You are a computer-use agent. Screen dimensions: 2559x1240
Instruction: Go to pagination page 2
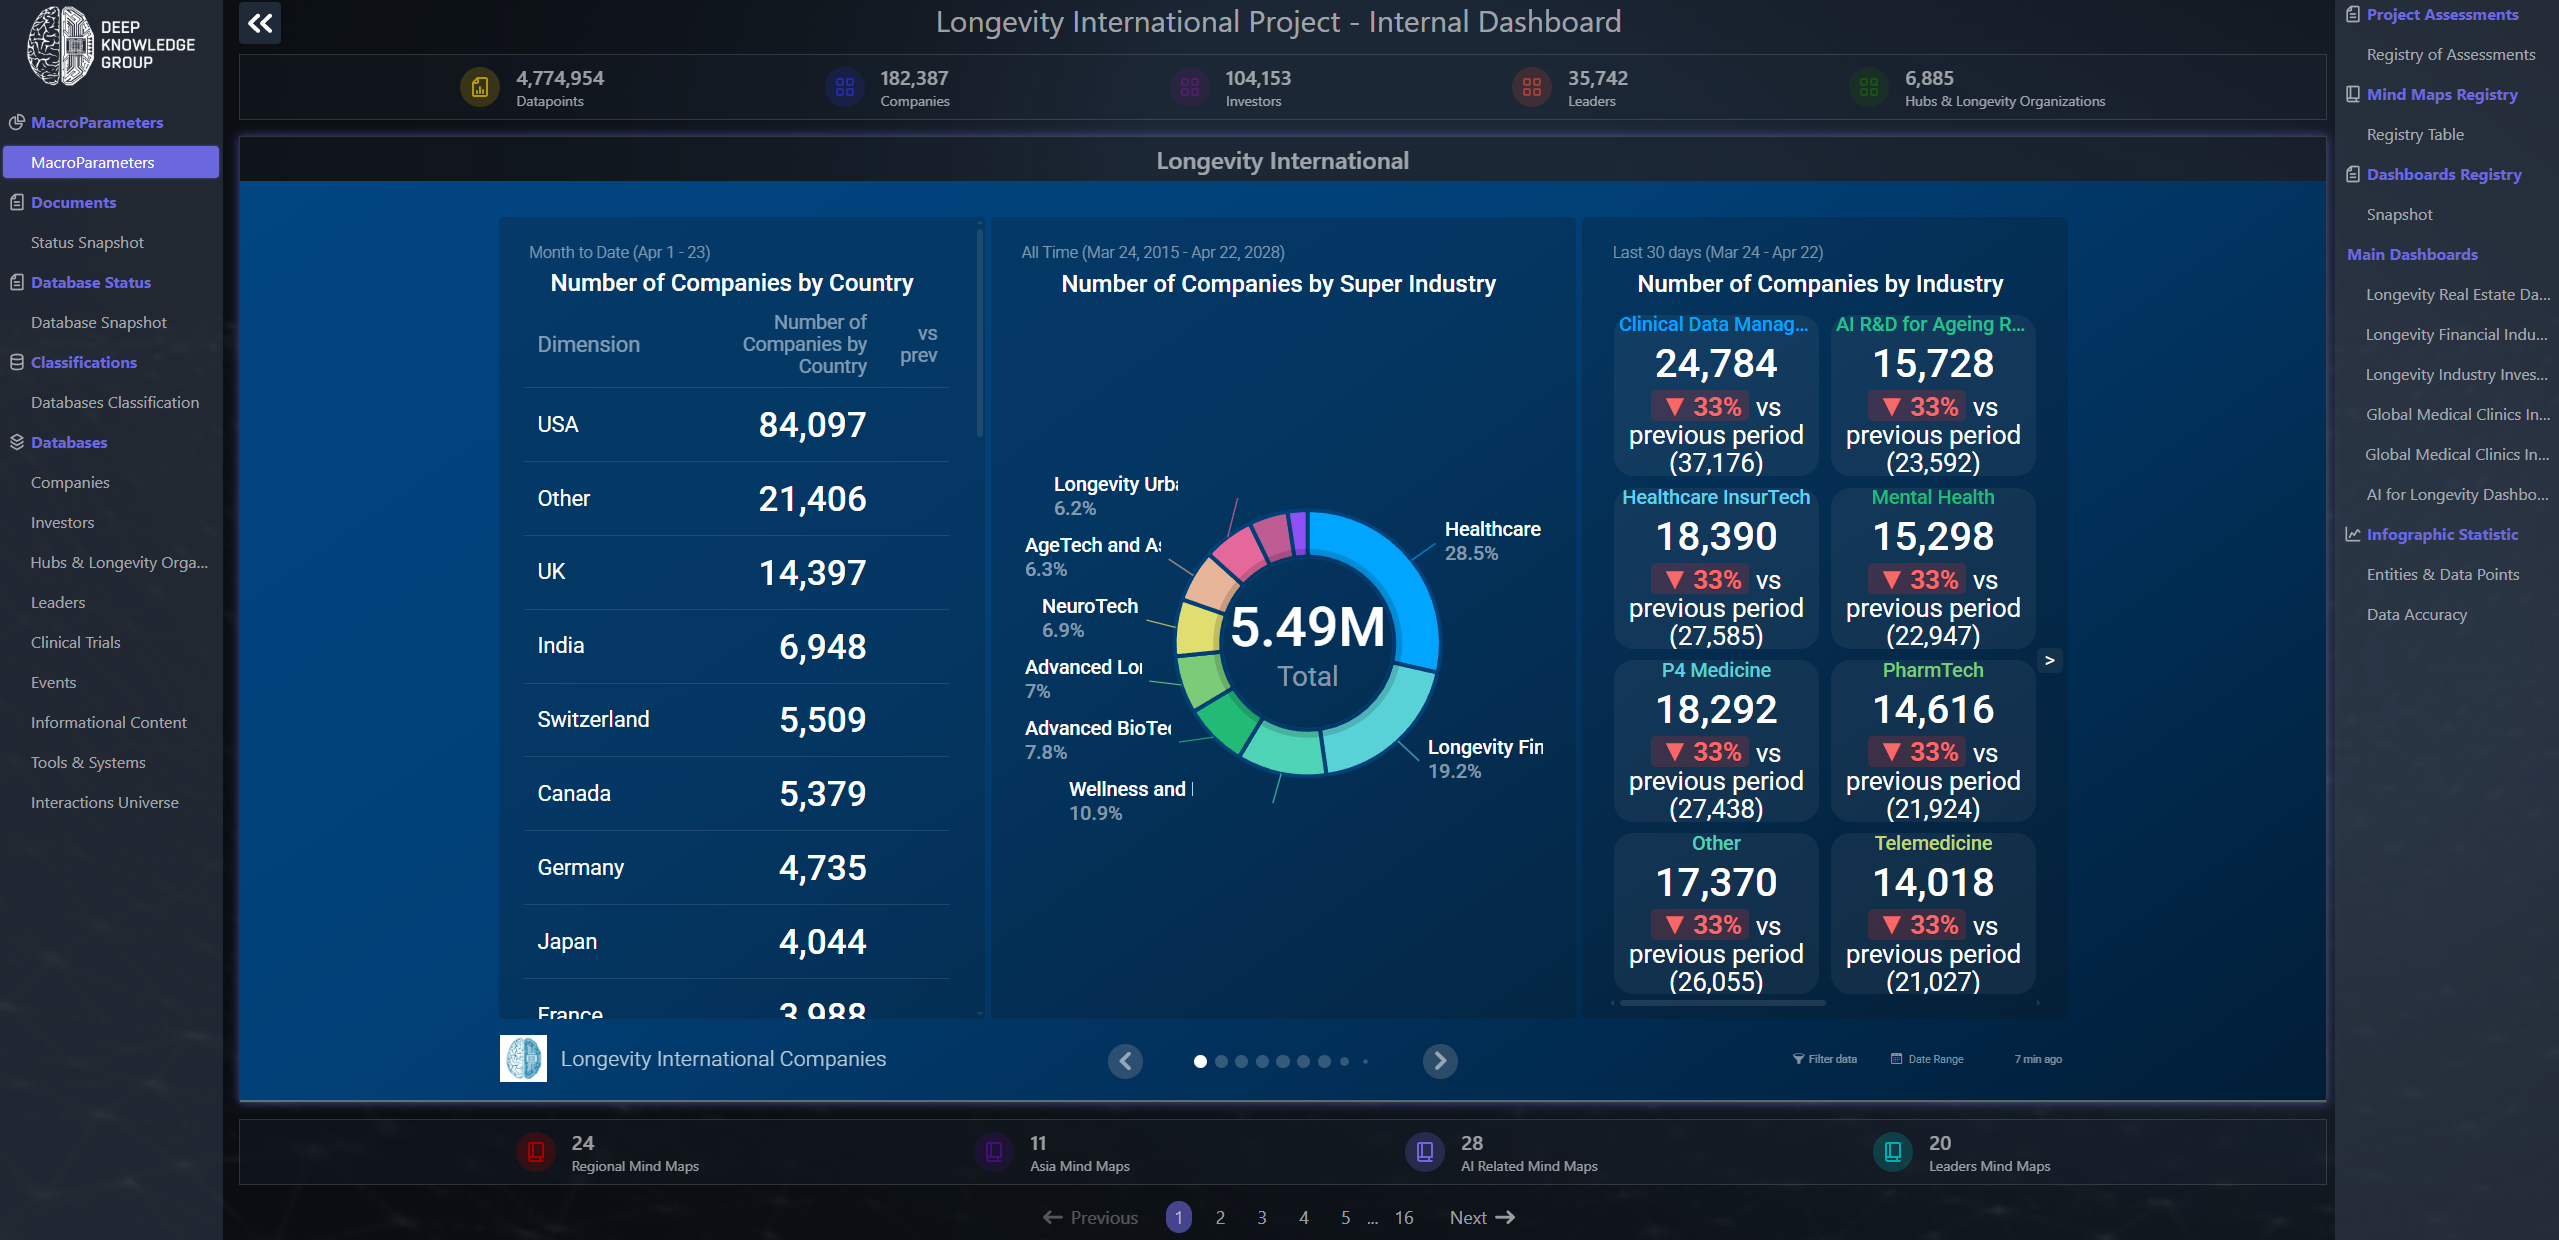click(1220, 1217)
